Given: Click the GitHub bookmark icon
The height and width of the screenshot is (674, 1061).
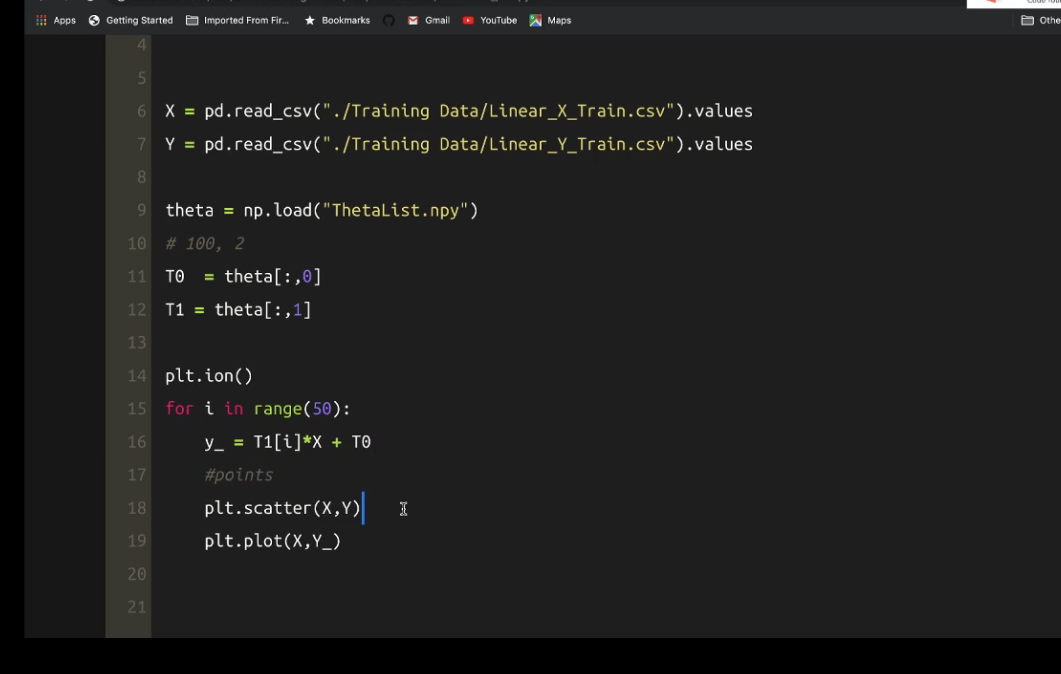Looking at the screenshot, I should pyautogui.click(x=389, y=20).
